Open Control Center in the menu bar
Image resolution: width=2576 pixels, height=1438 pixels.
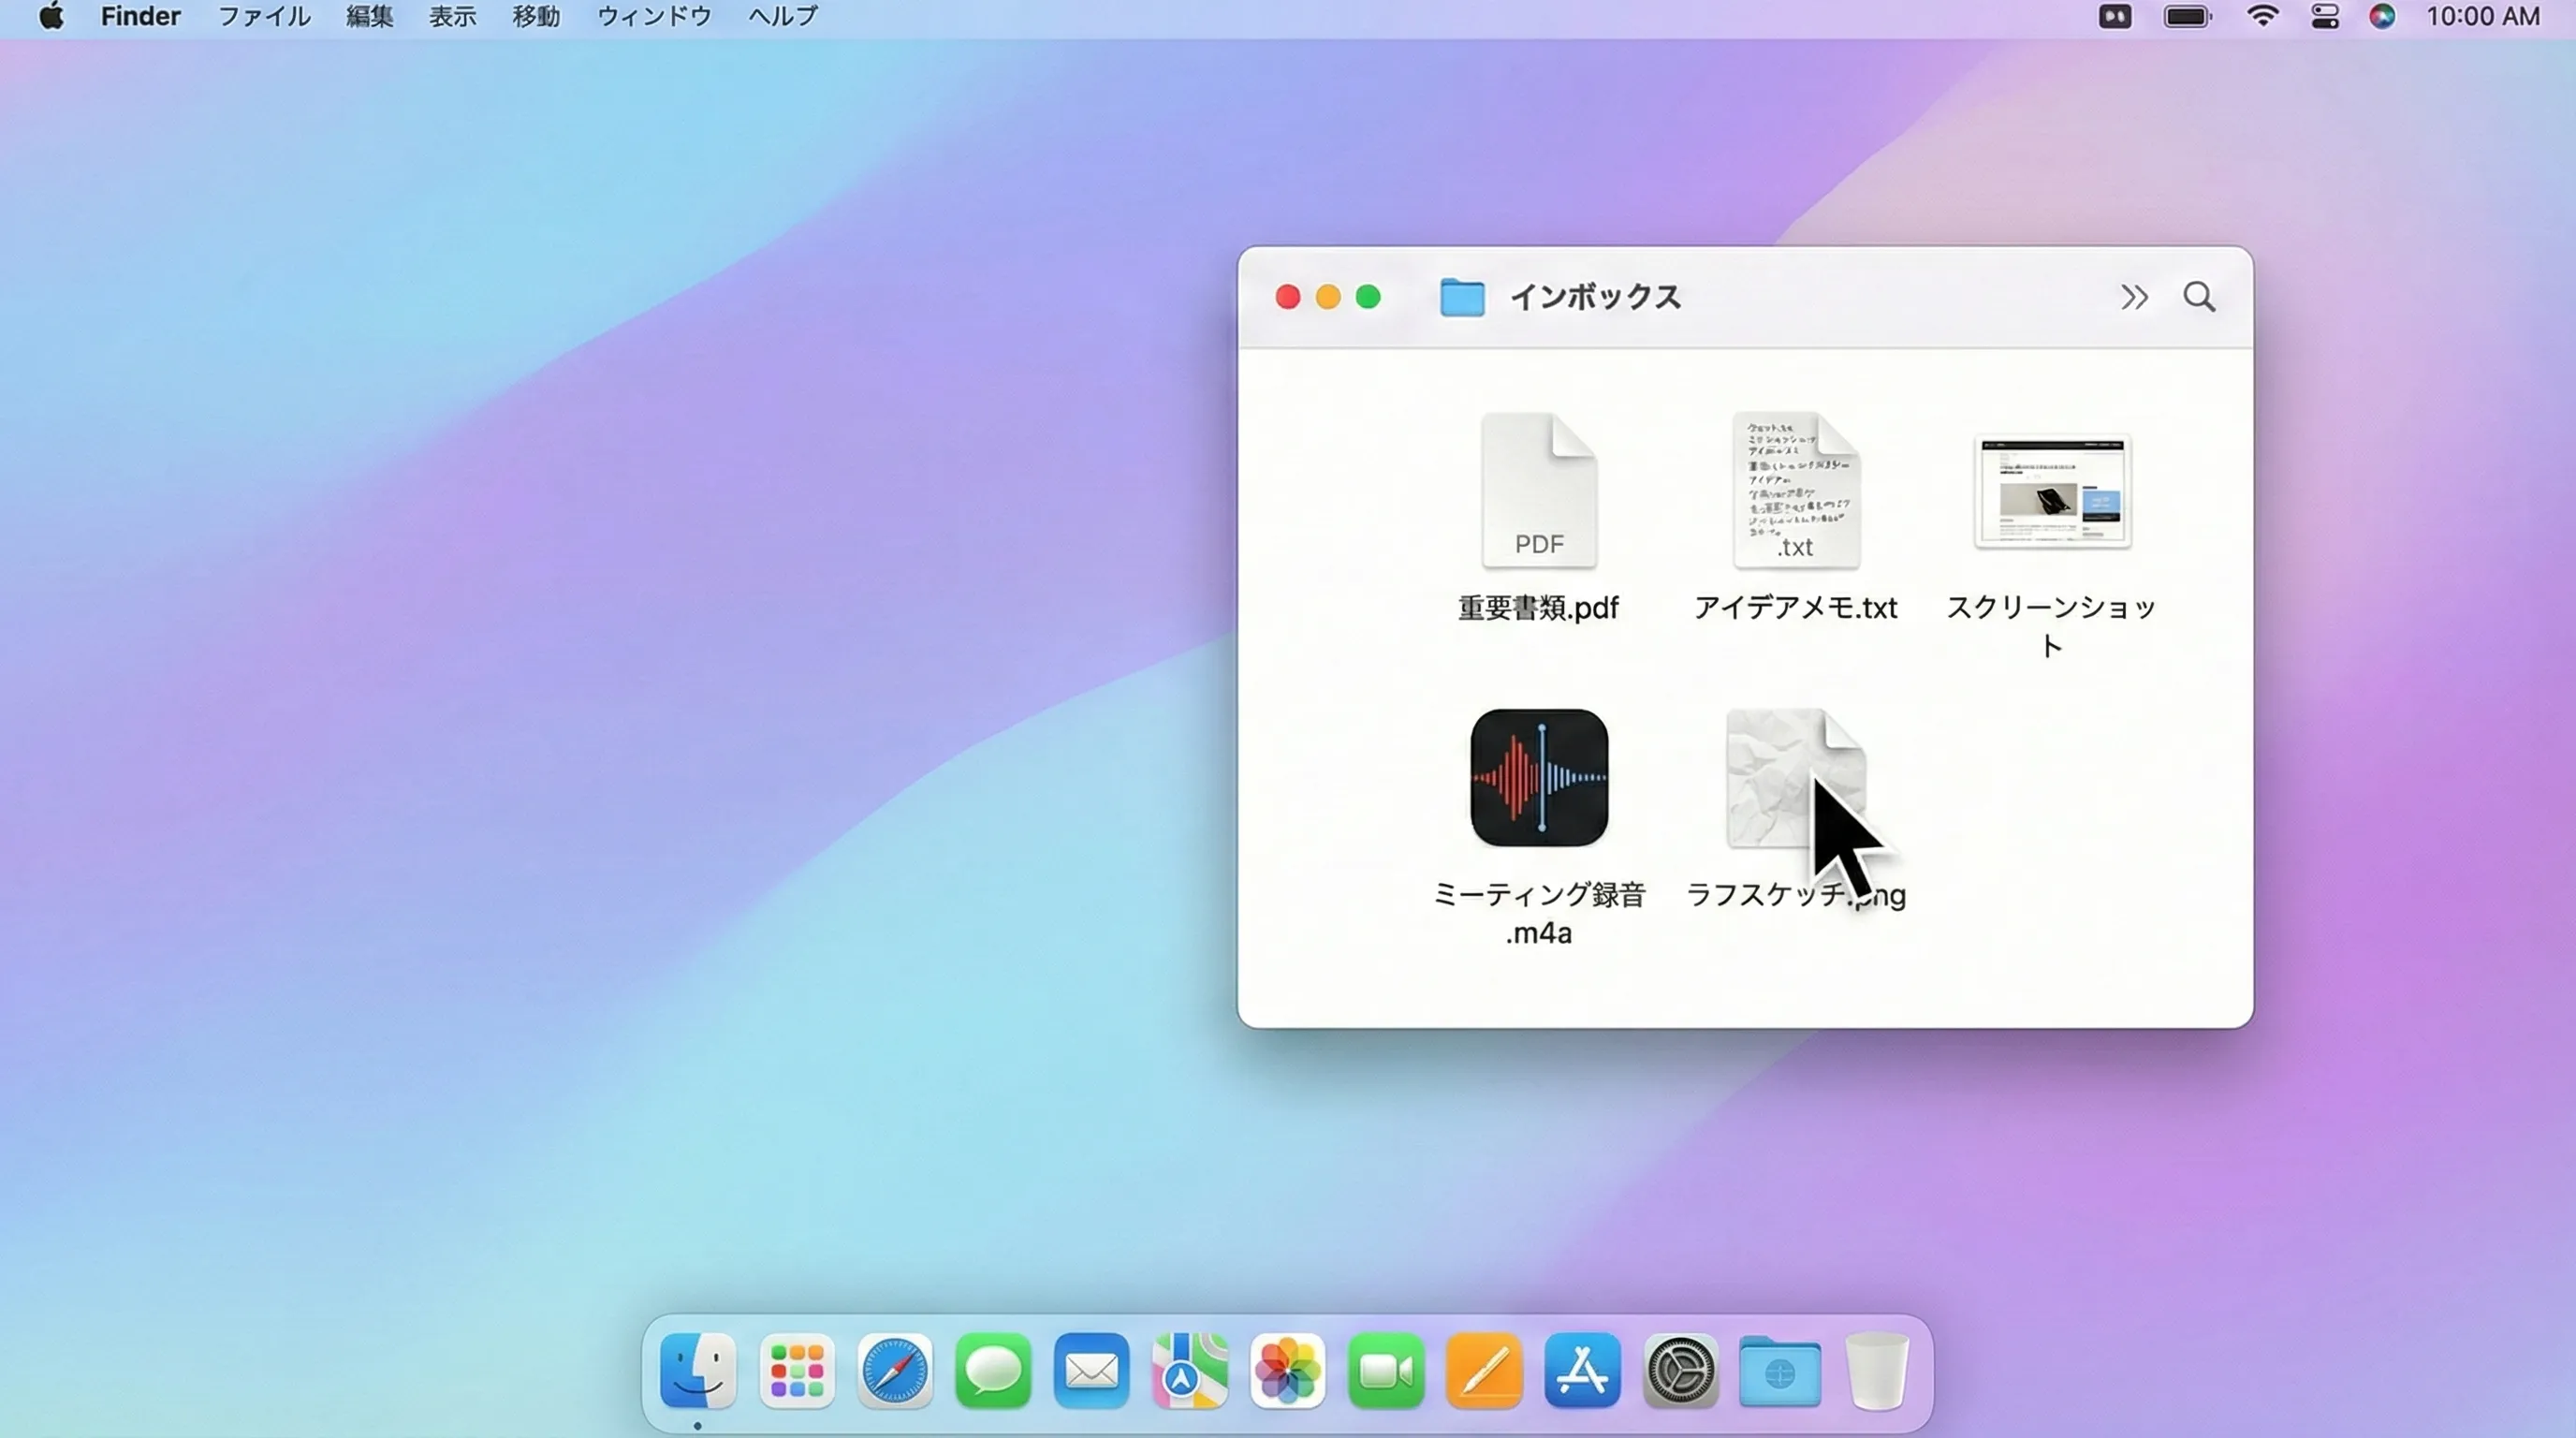point(2325,16)
